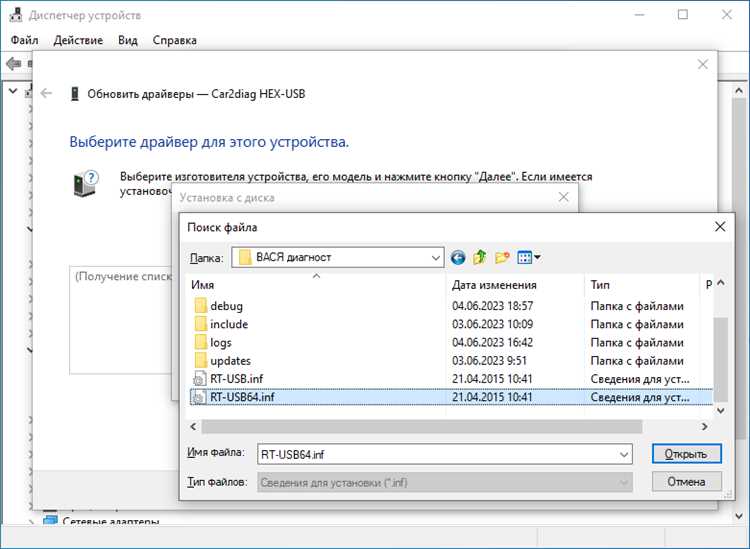The image size is (750, 549).
Task: Click back arrow in Update Drivers wizard
Action: tap(46, 93)
